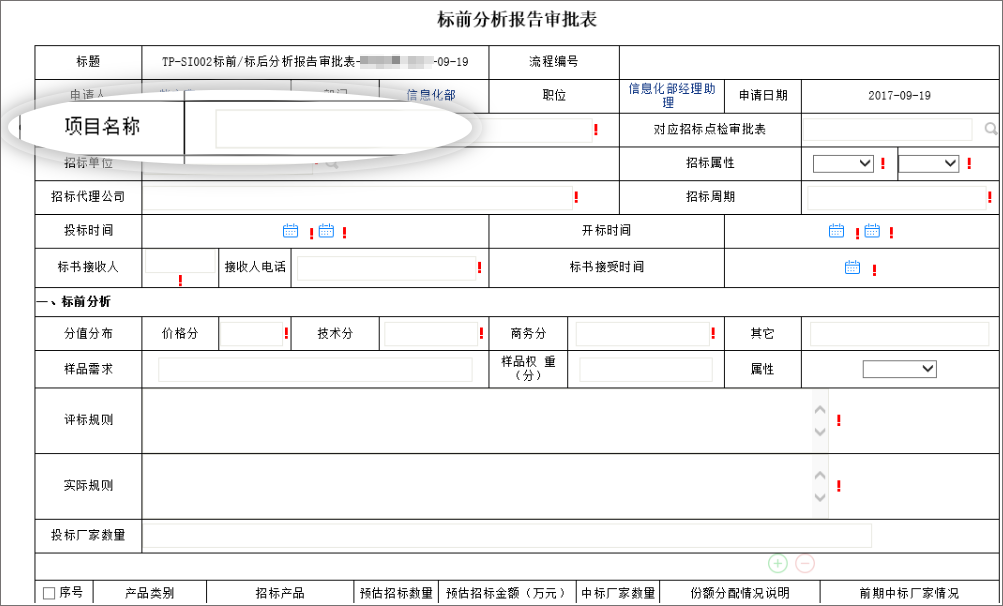The image size is (1003, 606).
Task: Click the 分值分布 row label
Action: pos(88,334)
